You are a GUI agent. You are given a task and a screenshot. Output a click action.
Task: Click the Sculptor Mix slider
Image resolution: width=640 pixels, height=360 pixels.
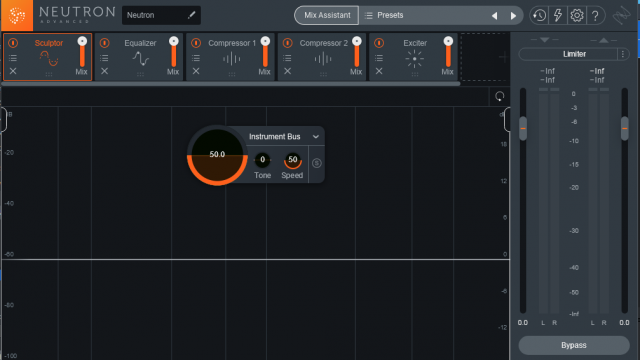coord(82,52)
